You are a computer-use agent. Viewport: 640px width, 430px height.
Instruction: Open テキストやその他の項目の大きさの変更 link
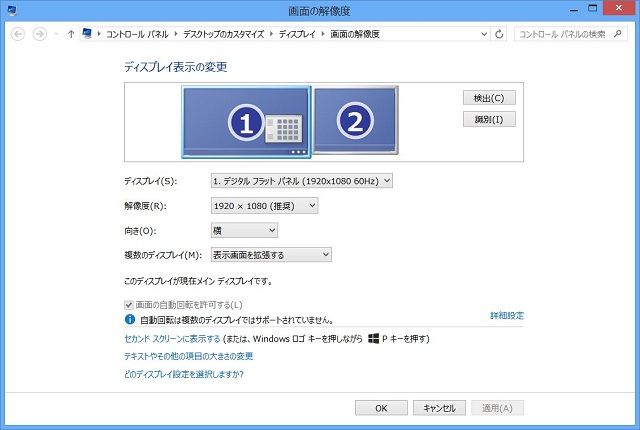click(x=189, y=356)
